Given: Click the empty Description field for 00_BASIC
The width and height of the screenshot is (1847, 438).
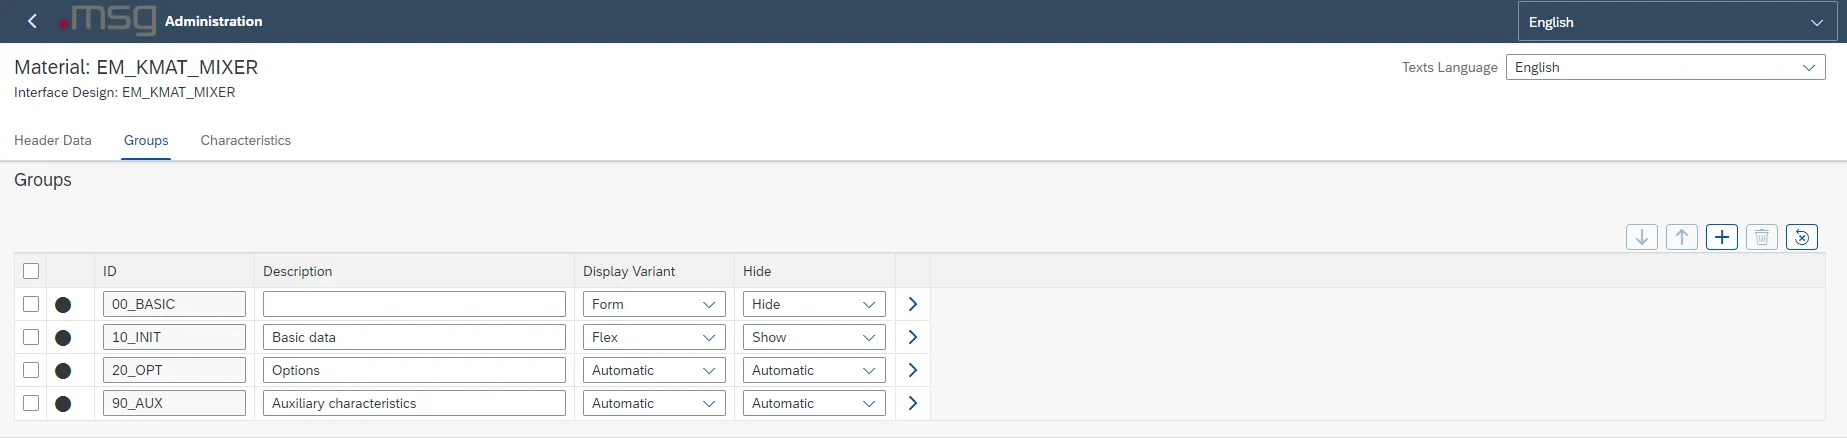Looking at the screenshot, I should pyautogui.click(x=414, y=304).
